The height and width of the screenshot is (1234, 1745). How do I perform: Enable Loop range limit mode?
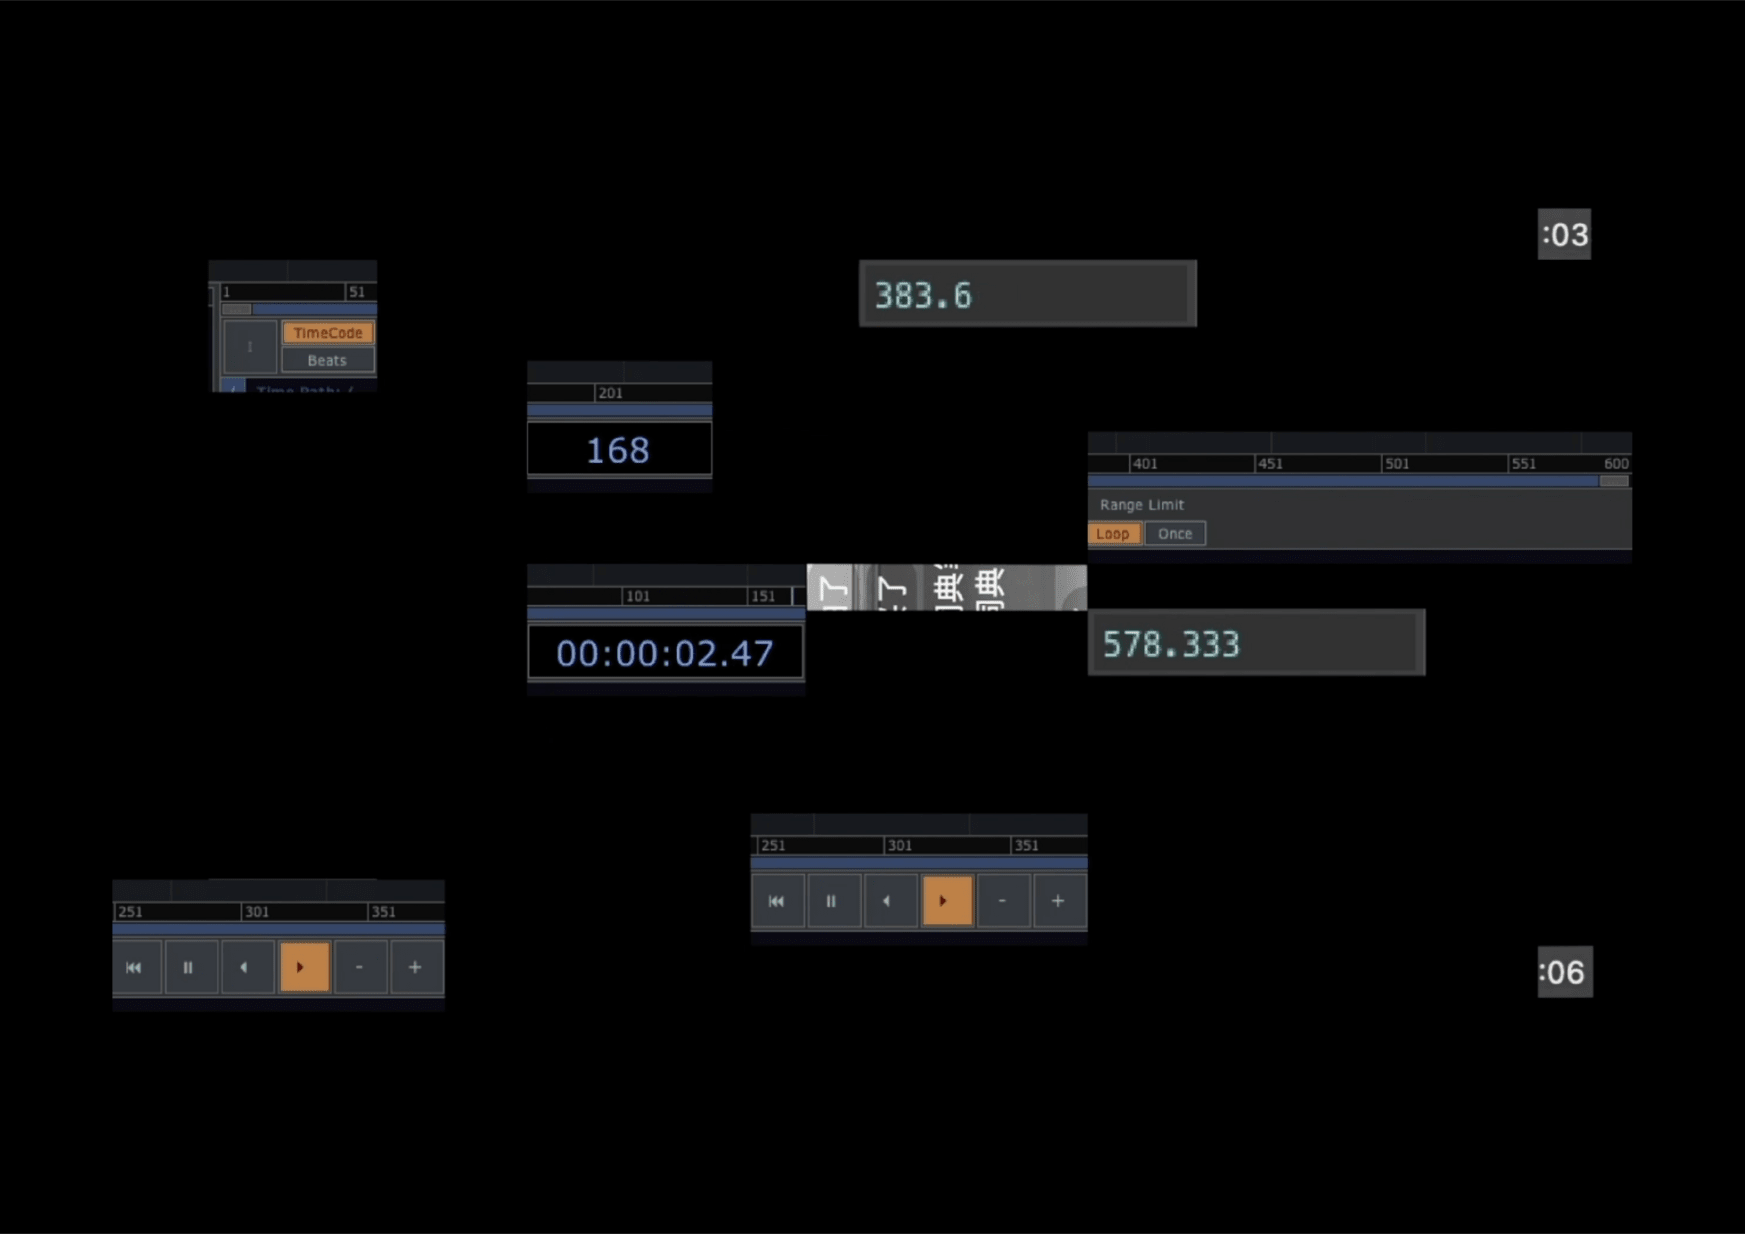(x=1113, y=534)
